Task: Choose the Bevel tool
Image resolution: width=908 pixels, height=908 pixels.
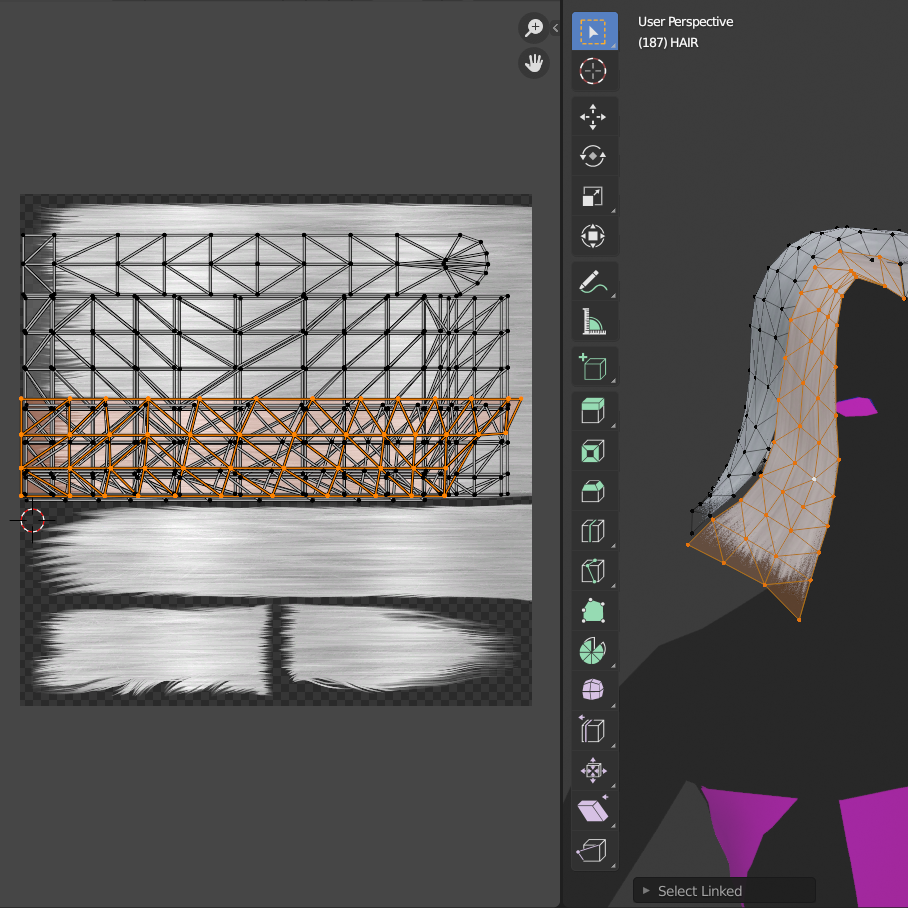Action: tap(594, 490)
